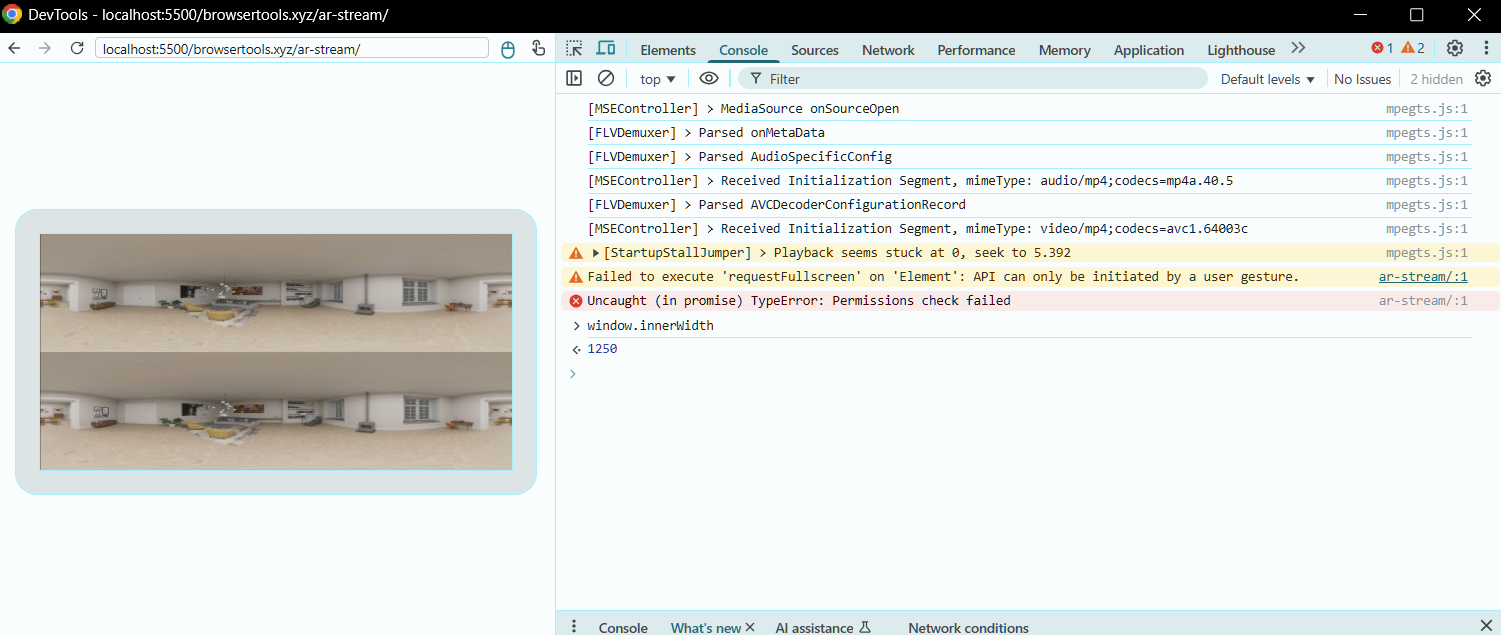Open the customize DevTools three-dot menu
The width and height of the screenshot is (1501, 635).
point(1484,49)
